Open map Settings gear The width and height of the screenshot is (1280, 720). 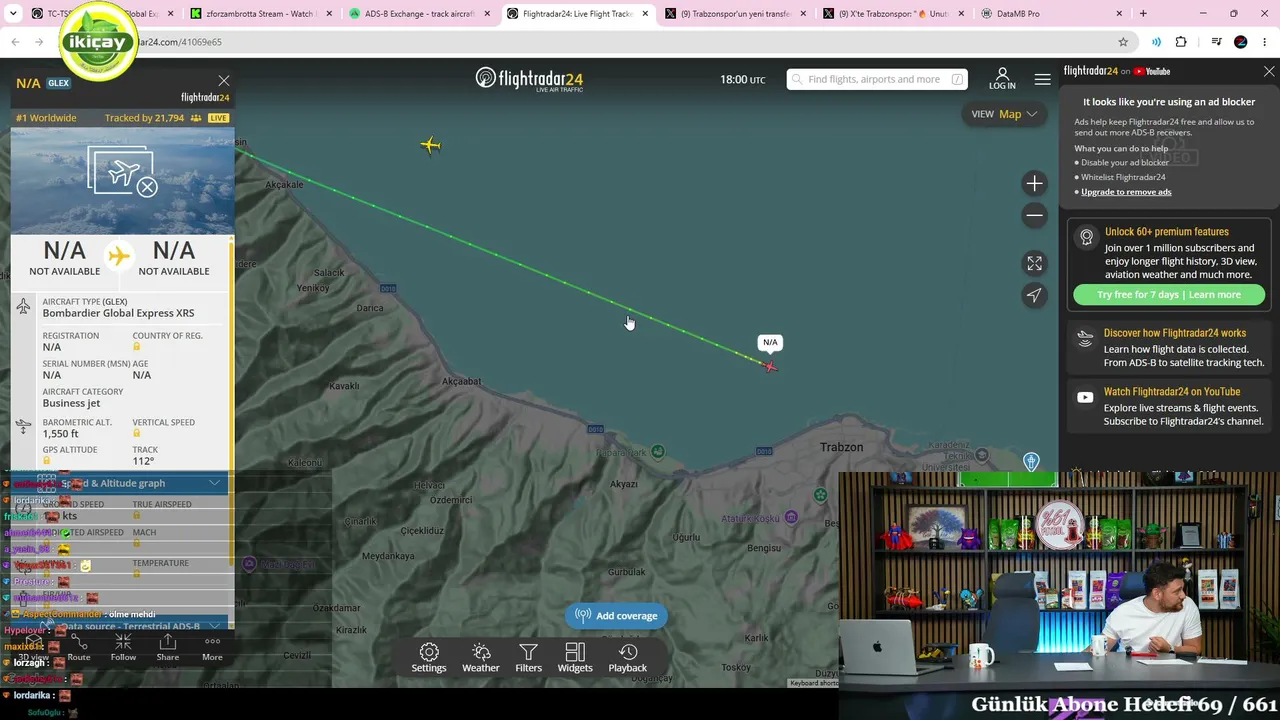[x=429, y=658]
